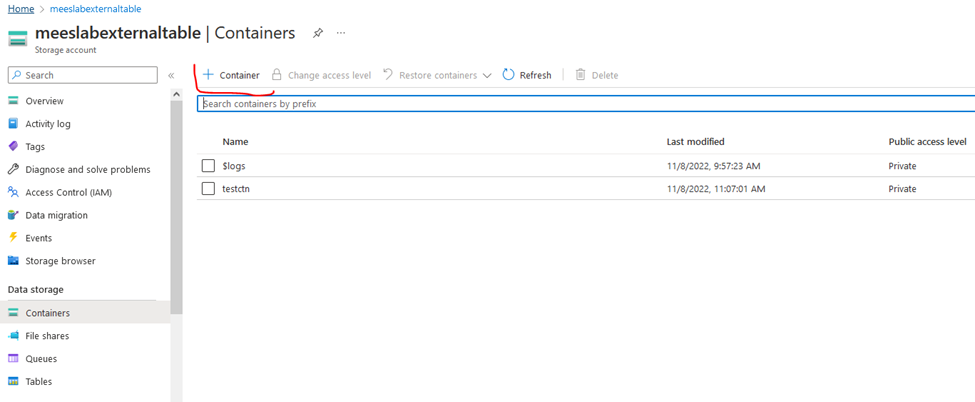Screen dimensions: 975x402
Task: Click the sidebar vertical scrollbar thumb
Action: [x=177, y=207]
